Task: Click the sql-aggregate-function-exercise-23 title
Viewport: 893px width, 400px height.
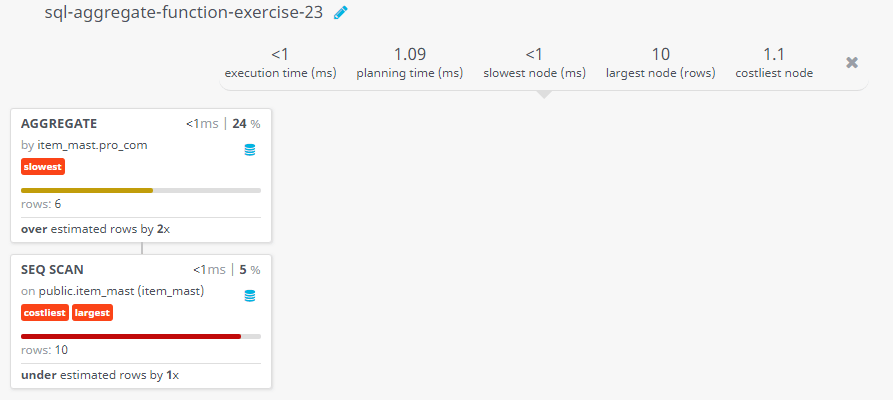Action: click(x=184, y=13)
